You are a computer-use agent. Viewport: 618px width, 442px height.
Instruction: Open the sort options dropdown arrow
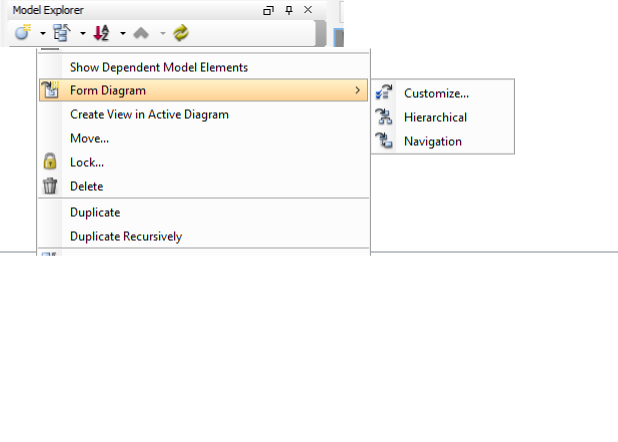(123, 34)
